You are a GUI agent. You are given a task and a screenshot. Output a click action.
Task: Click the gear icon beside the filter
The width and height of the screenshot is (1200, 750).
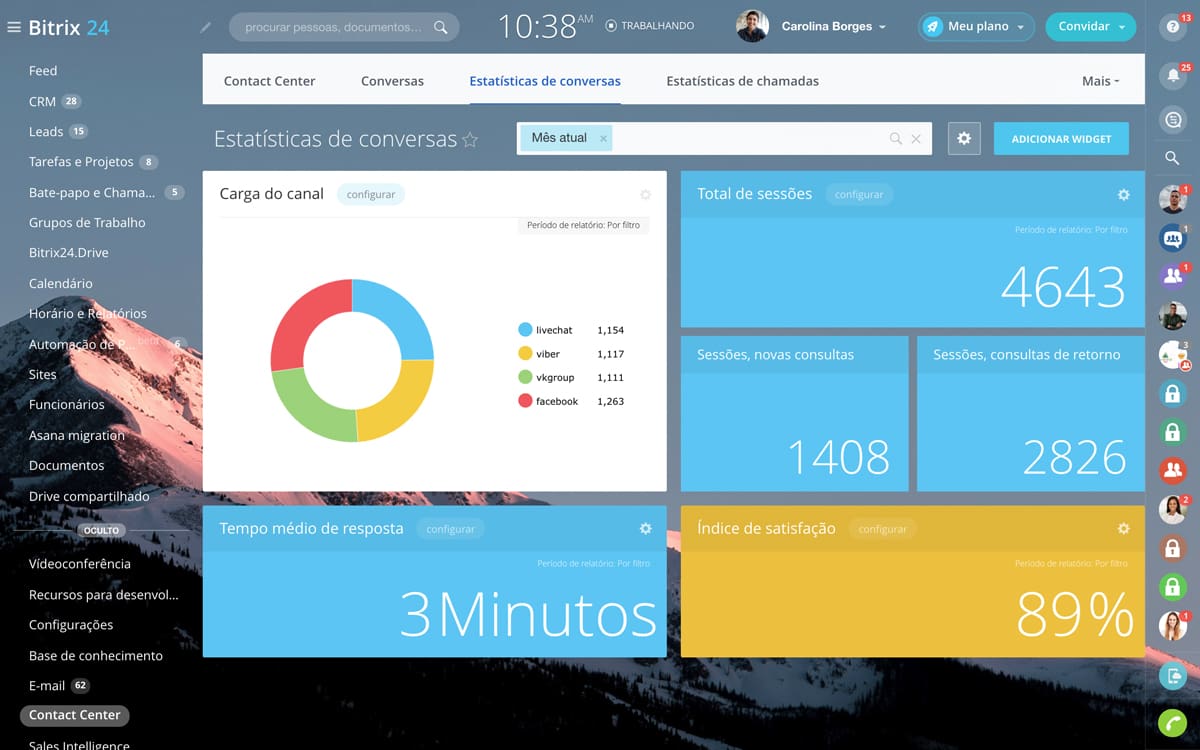click(964, 139)
